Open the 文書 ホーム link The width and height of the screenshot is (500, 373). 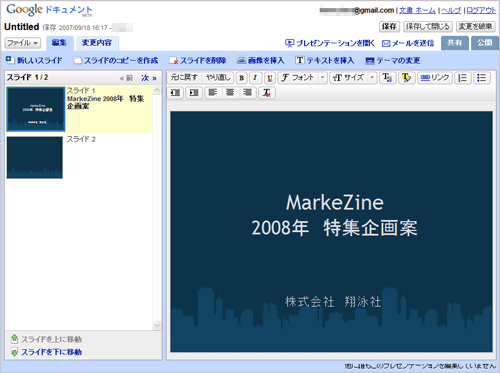click(417, 10)
